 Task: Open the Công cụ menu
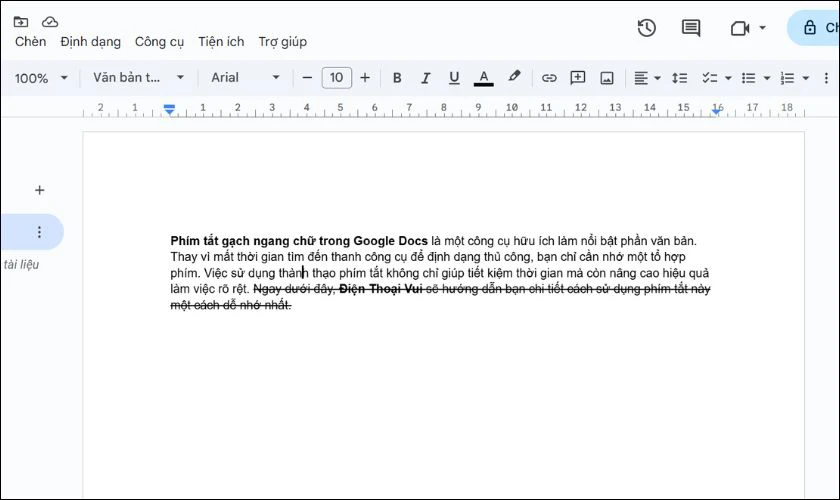(x=159, y=42)
